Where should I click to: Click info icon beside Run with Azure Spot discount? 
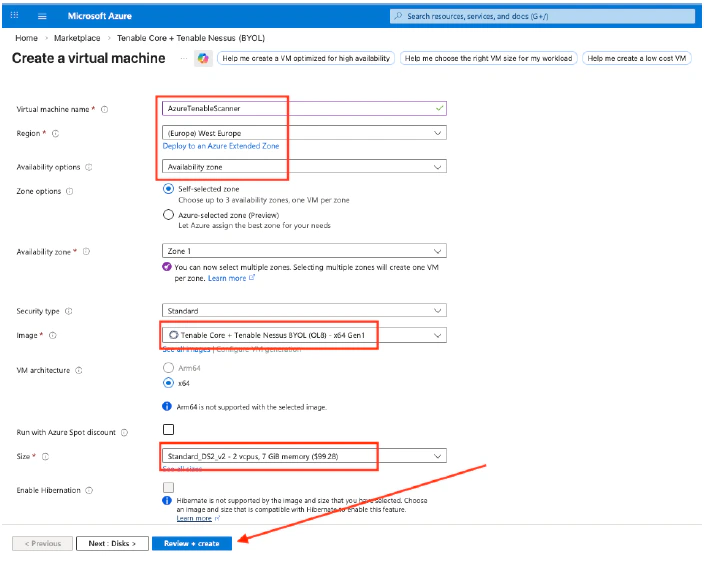[x=124, y=432]
